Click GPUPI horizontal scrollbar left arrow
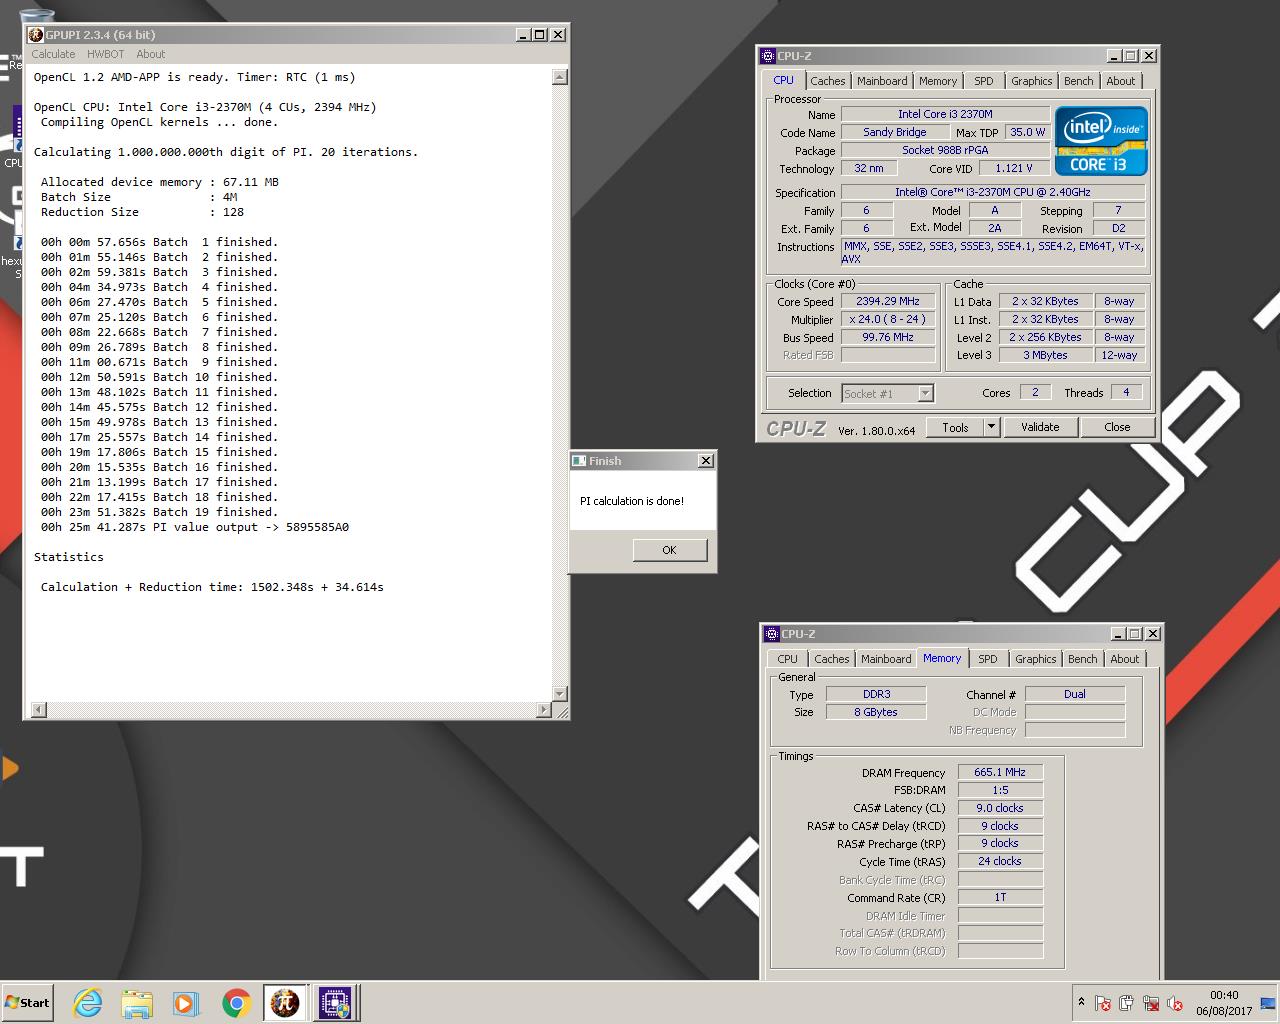This screenshot has width=1280, height=1024. coord(39,710)
